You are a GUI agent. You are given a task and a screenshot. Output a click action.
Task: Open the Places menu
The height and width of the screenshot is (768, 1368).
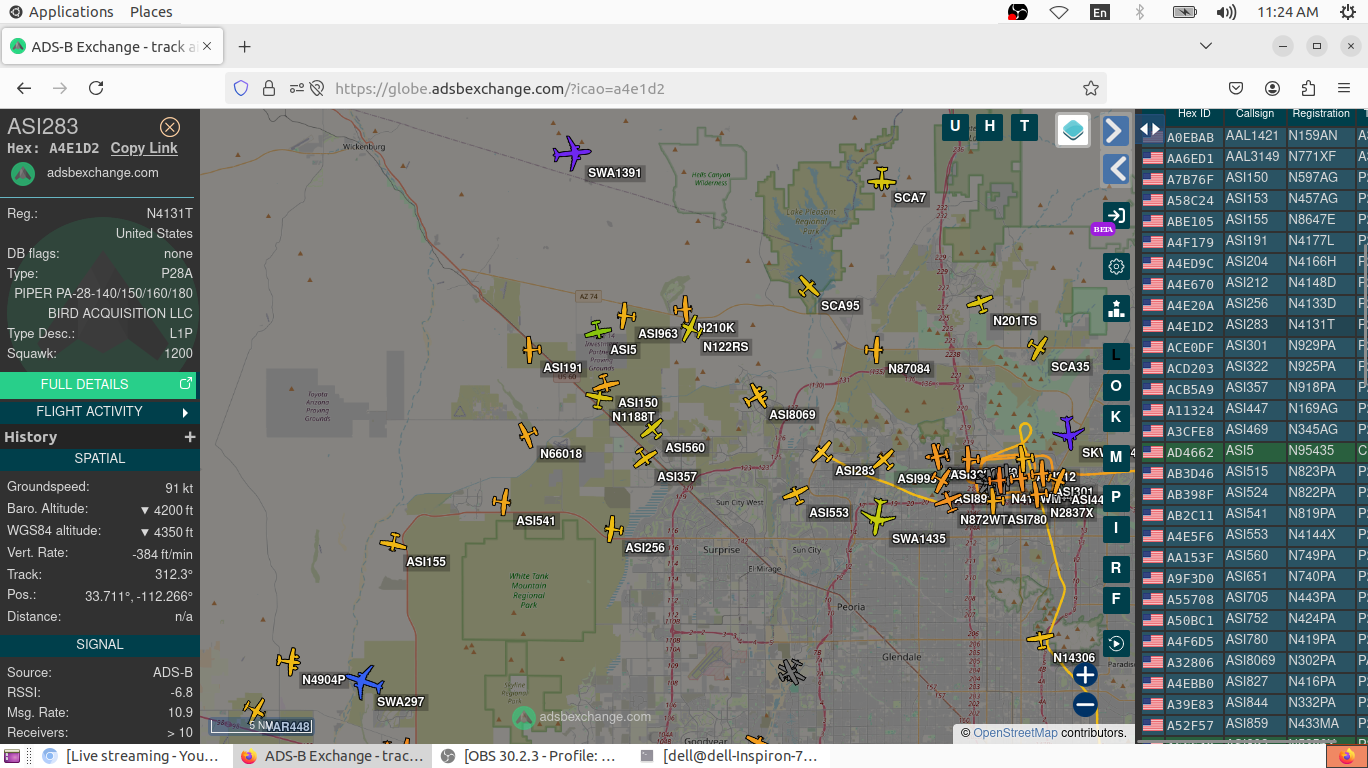pos(151,12)
